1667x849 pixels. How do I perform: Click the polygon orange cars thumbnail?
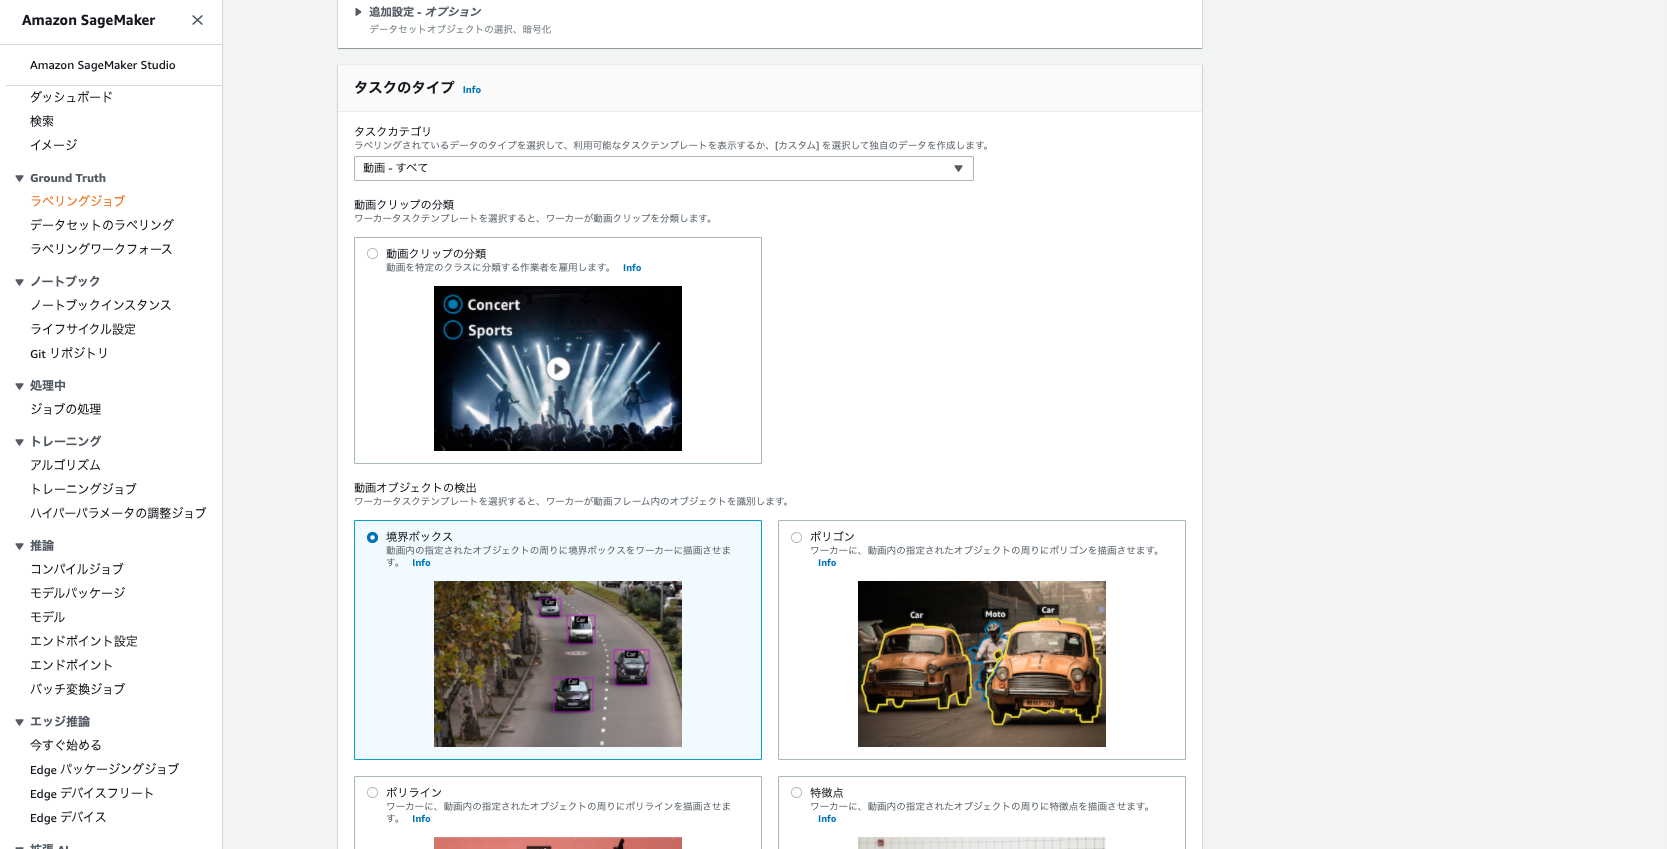(x=982, y=664)
